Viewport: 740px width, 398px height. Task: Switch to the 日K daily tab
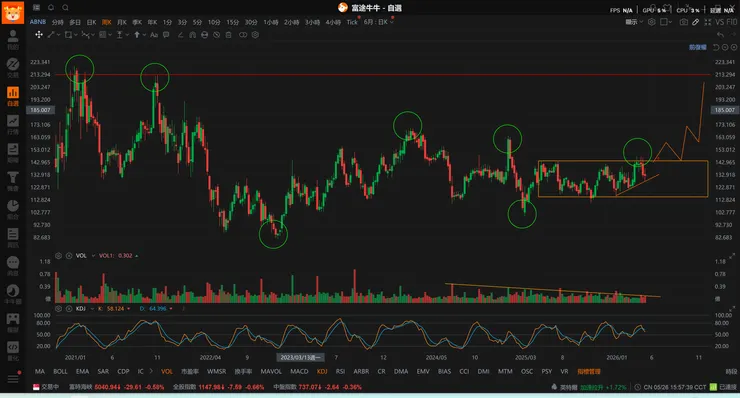pyautogui.click(x=92, y=22)
